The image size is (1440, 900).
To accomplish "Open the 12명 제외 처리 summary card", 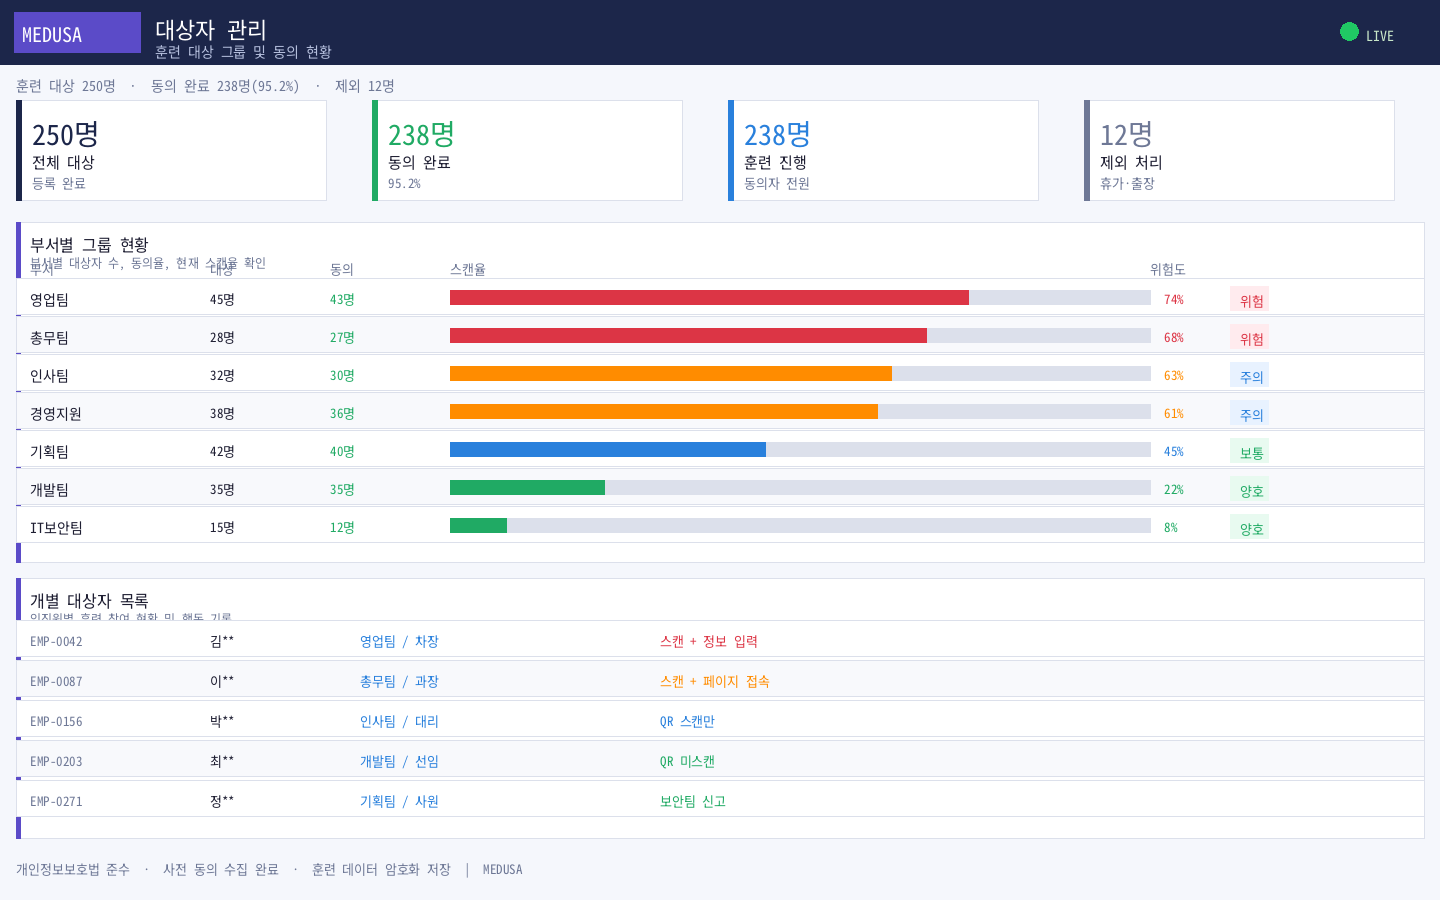I will tap(1239, 150).
